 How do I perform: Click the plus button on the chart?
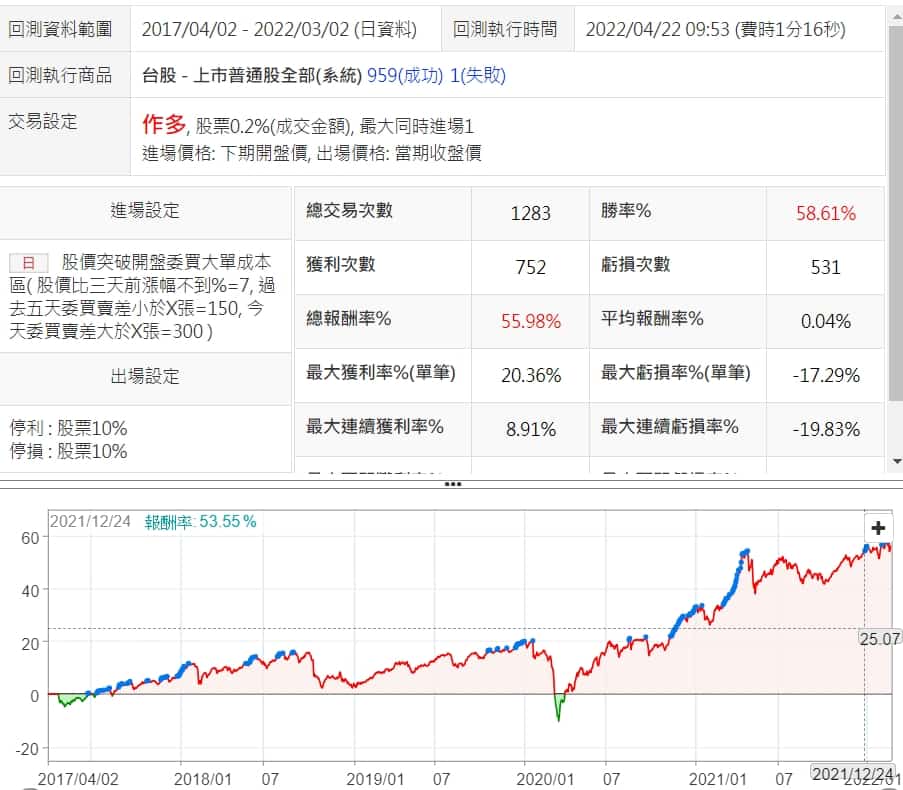pyautogui.click(x=878, y=528)
